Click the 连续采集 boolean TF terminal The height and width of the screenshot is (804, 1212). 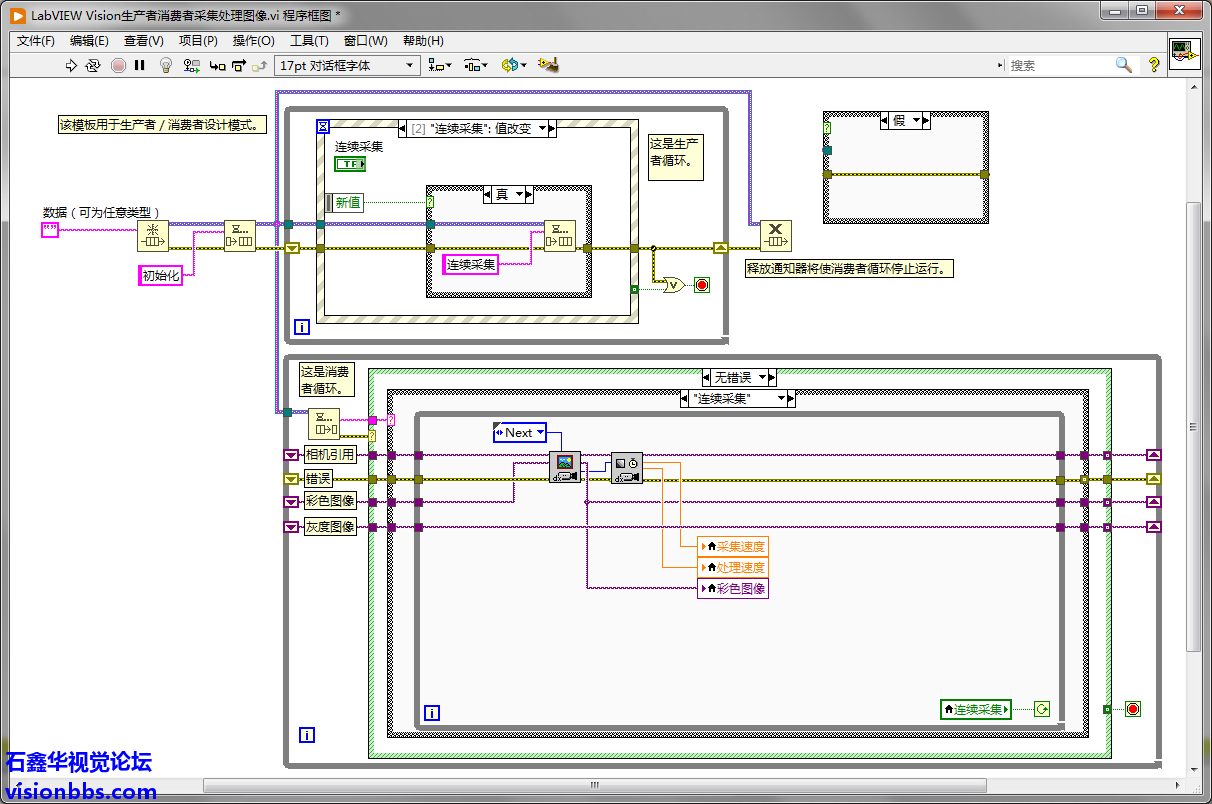coord(349,164)
